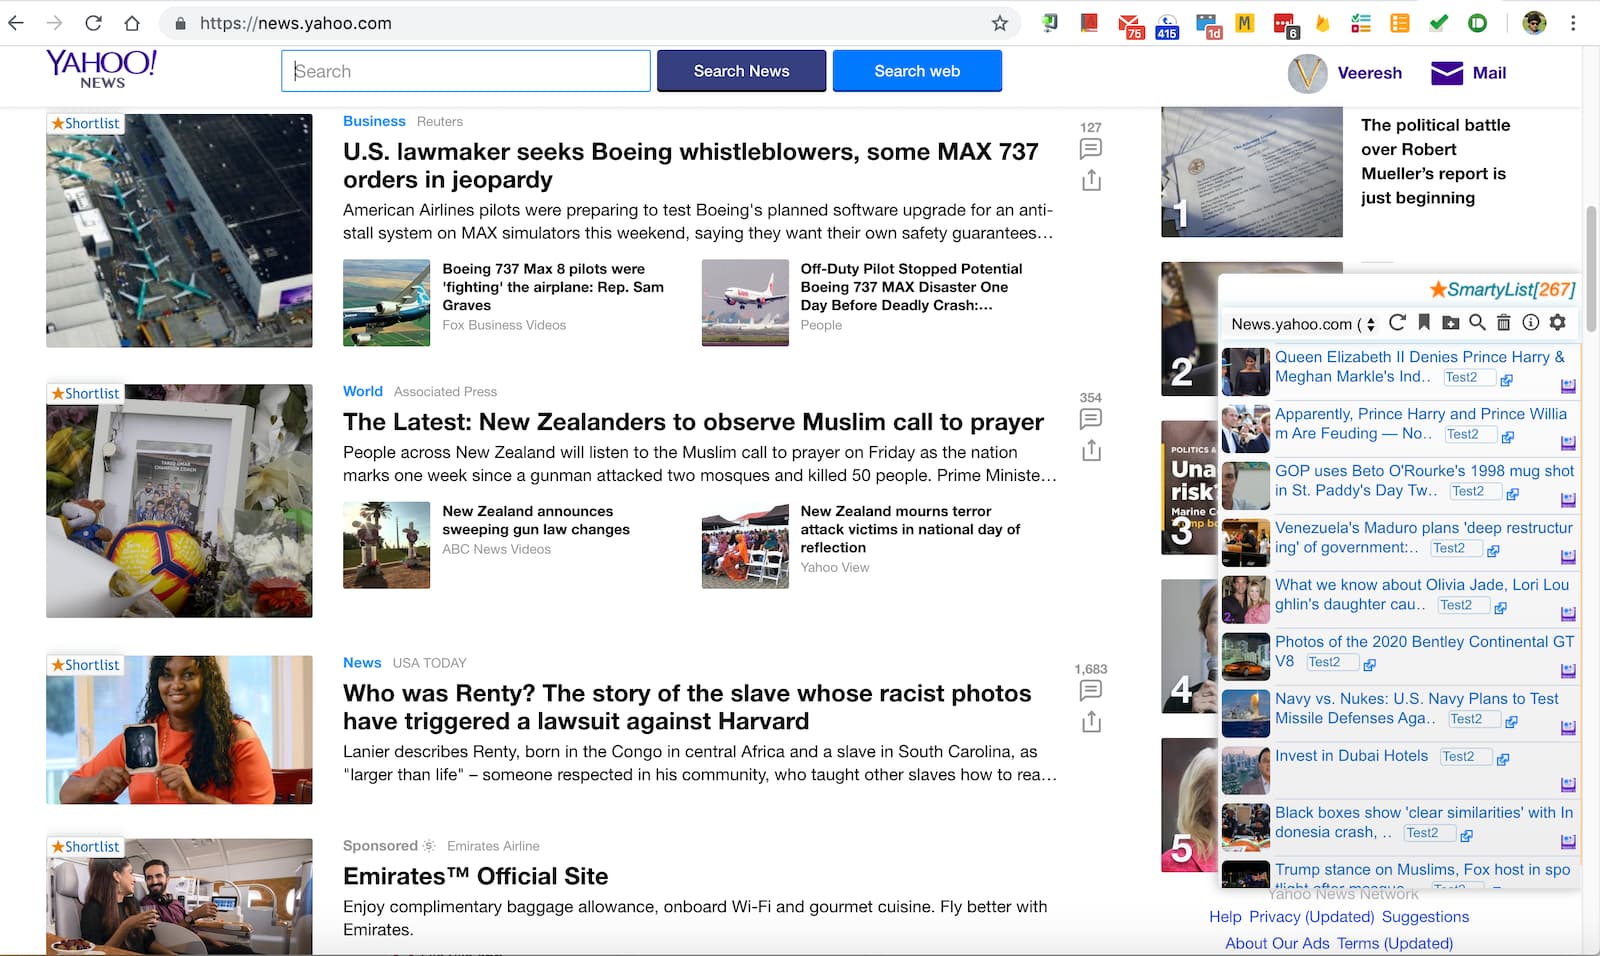Click the add folder icon in SmartyList
The width and height of the screenshot is (1600, 956).
click(1450, 322)
